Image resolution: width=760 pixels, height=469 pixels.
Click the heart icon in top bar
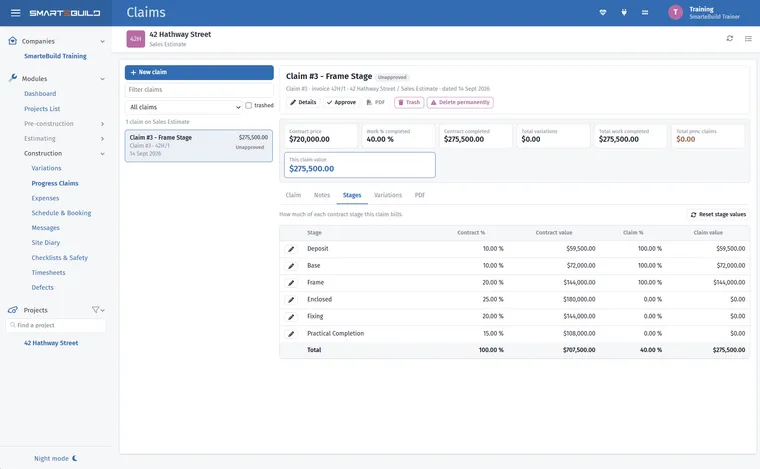click(603, 13)
